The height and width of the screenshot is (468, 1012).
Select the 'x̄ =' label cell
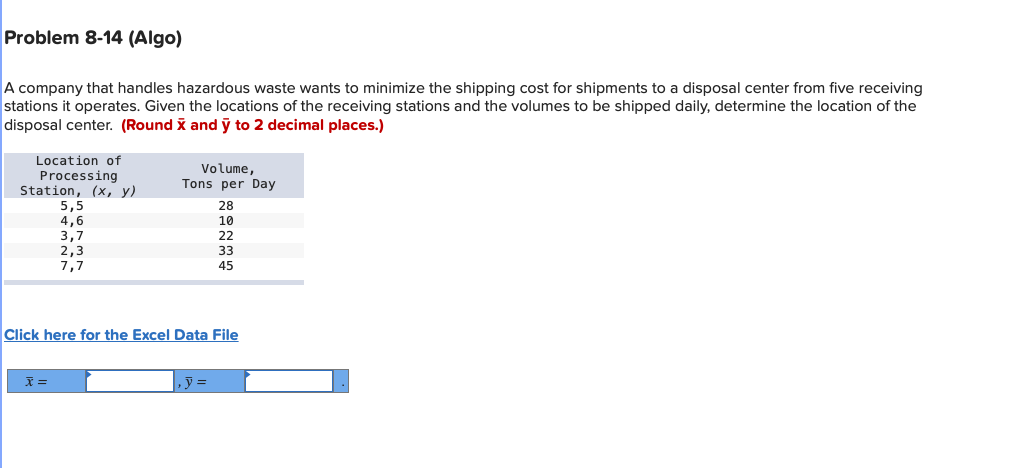click(x=45, y=381)
